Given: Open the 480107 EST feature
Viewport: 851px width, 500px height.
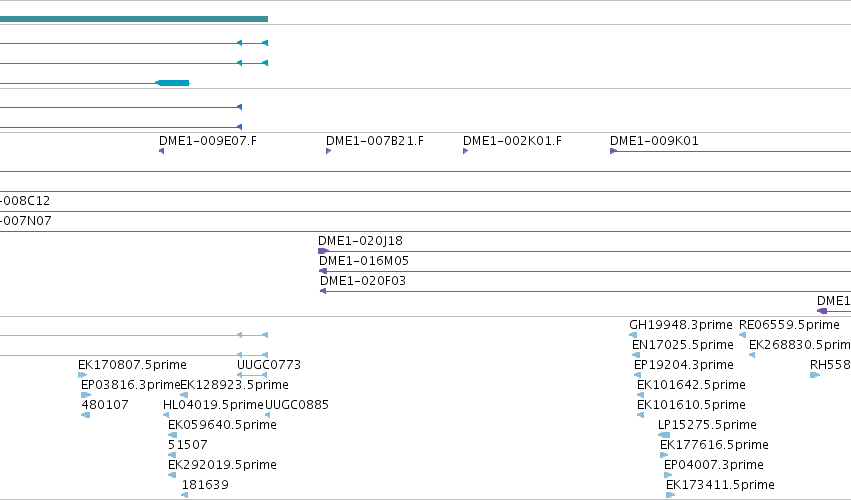Looking at the screenshot, I should 85,415.
